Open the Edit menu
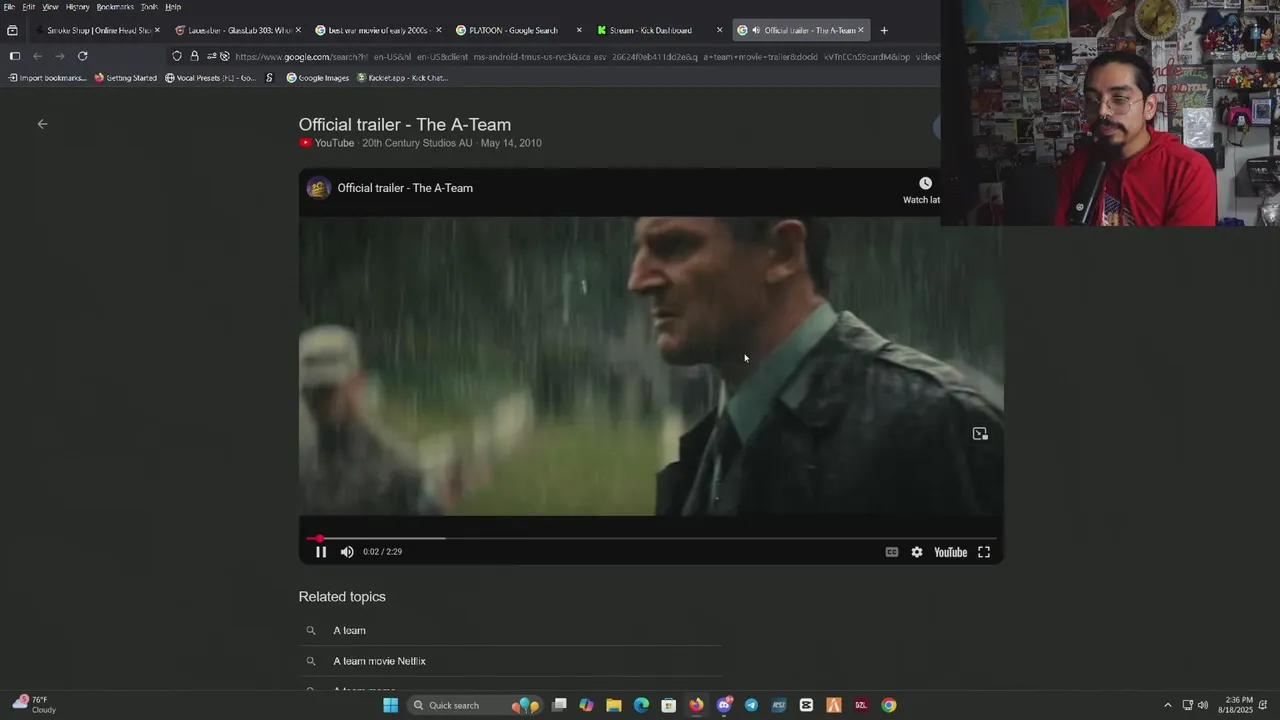Image resolution: width=1280 pixels, height=720 pixels. pyautogui.click(x=29, y=7)
